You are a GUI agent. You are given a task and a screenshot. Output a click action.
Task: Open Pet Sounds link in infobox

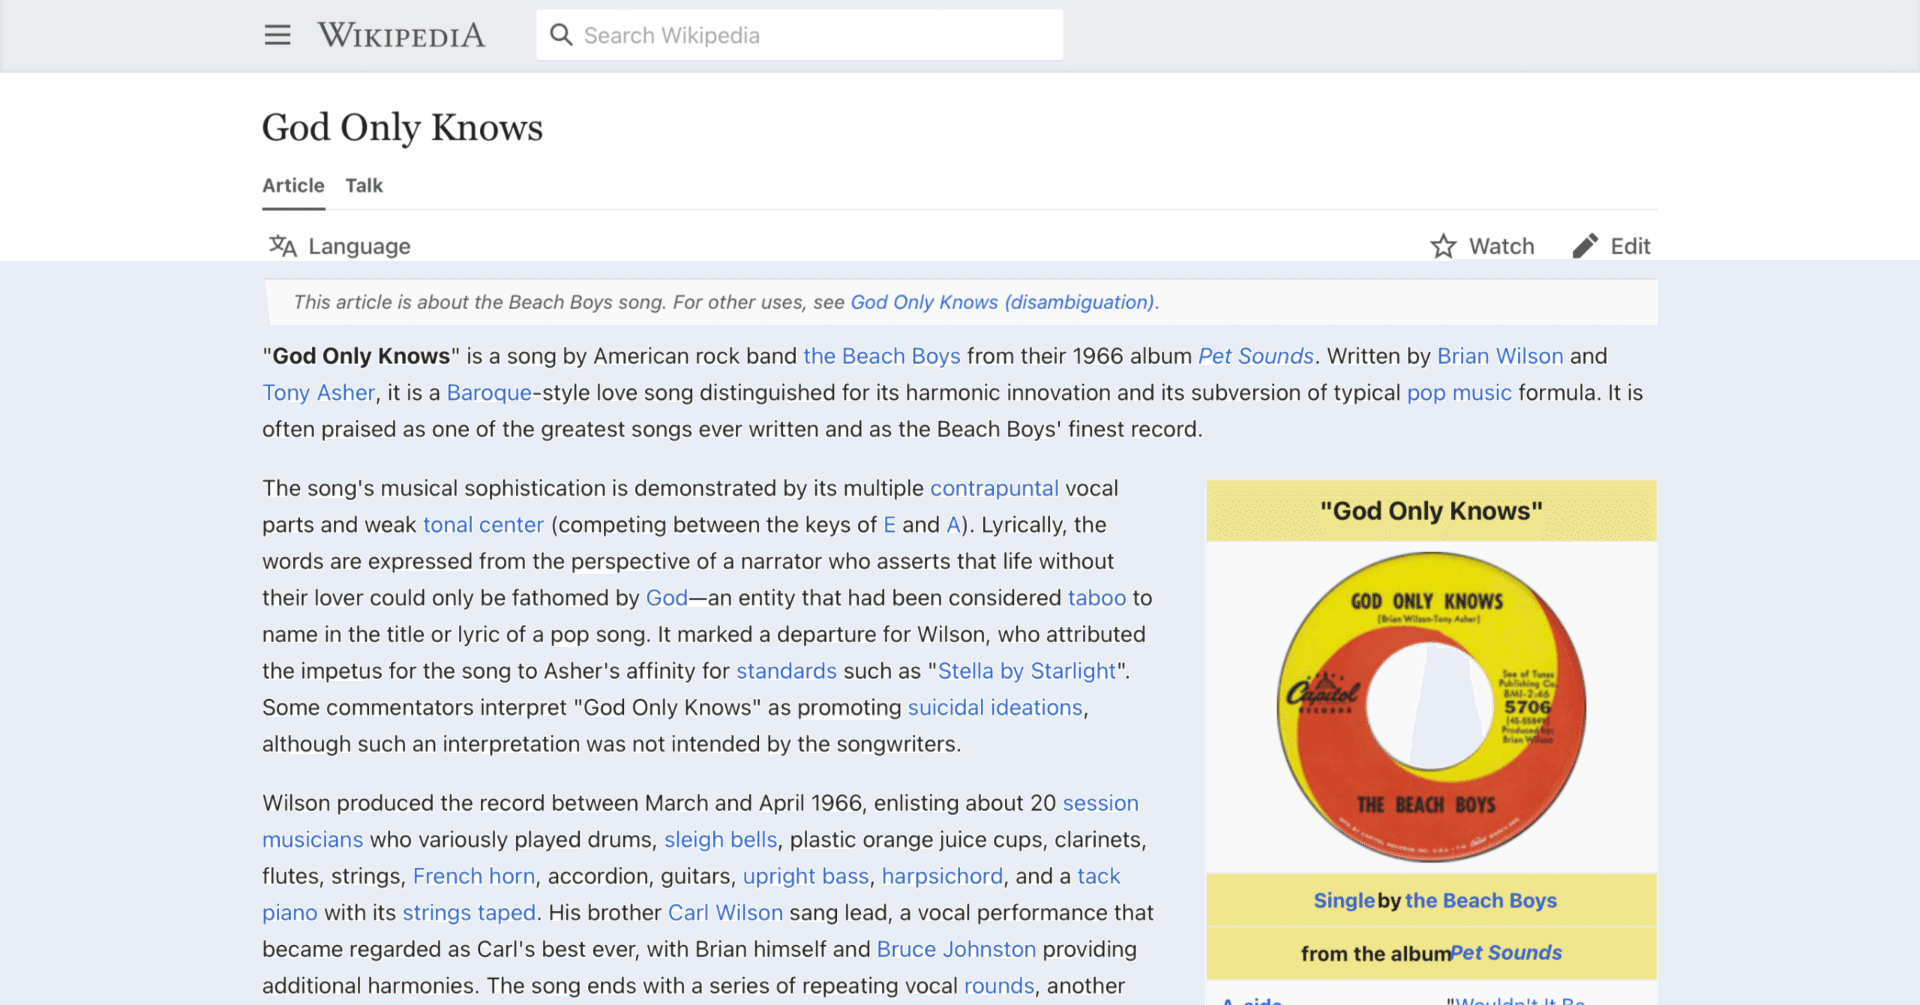1506,953
